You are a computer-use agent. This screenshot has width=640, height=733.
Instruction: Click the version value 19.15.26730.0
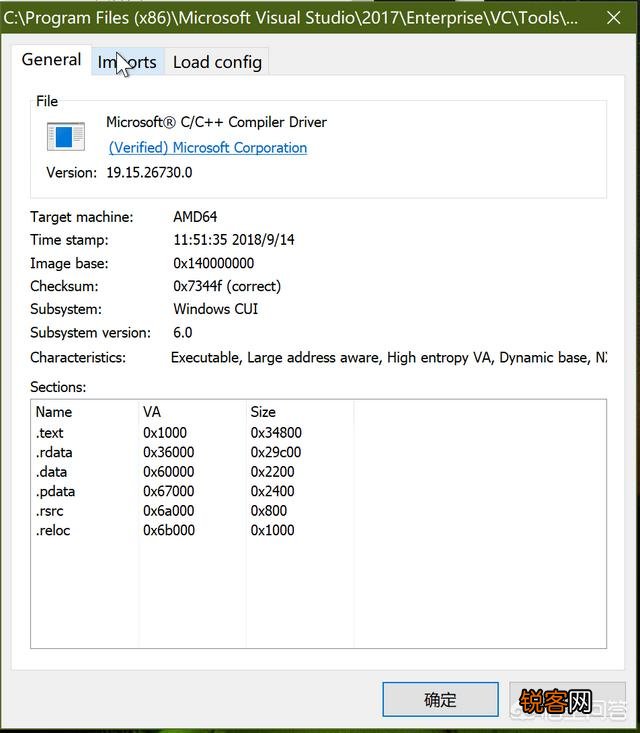(149, 172)
